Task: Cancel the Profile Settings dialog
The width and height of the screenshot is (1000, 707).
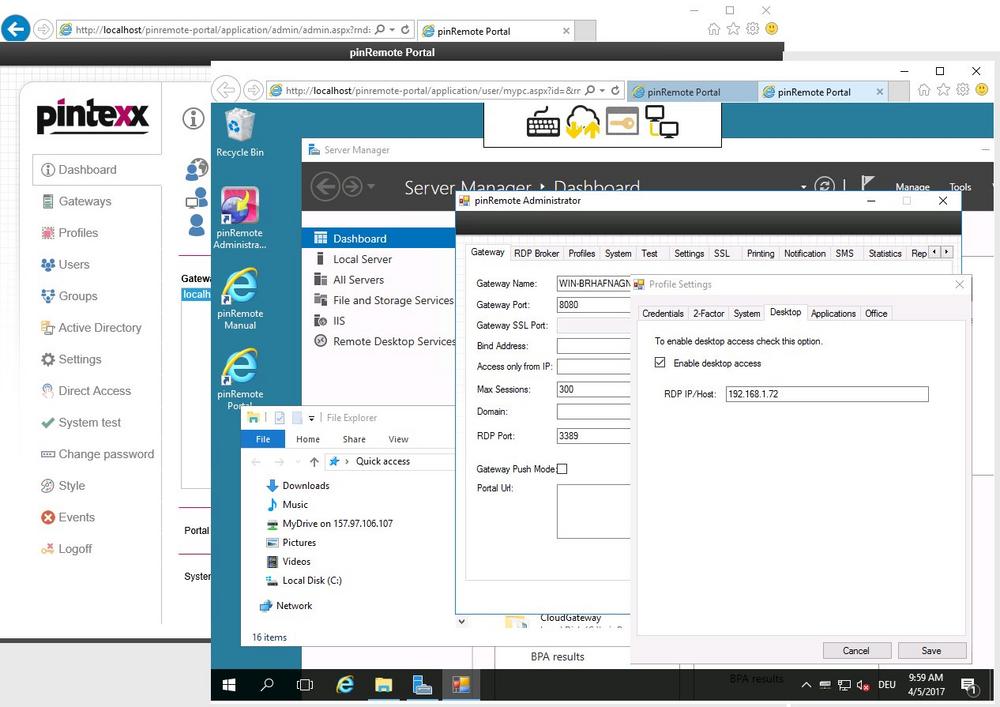Action: click(857, 650)
